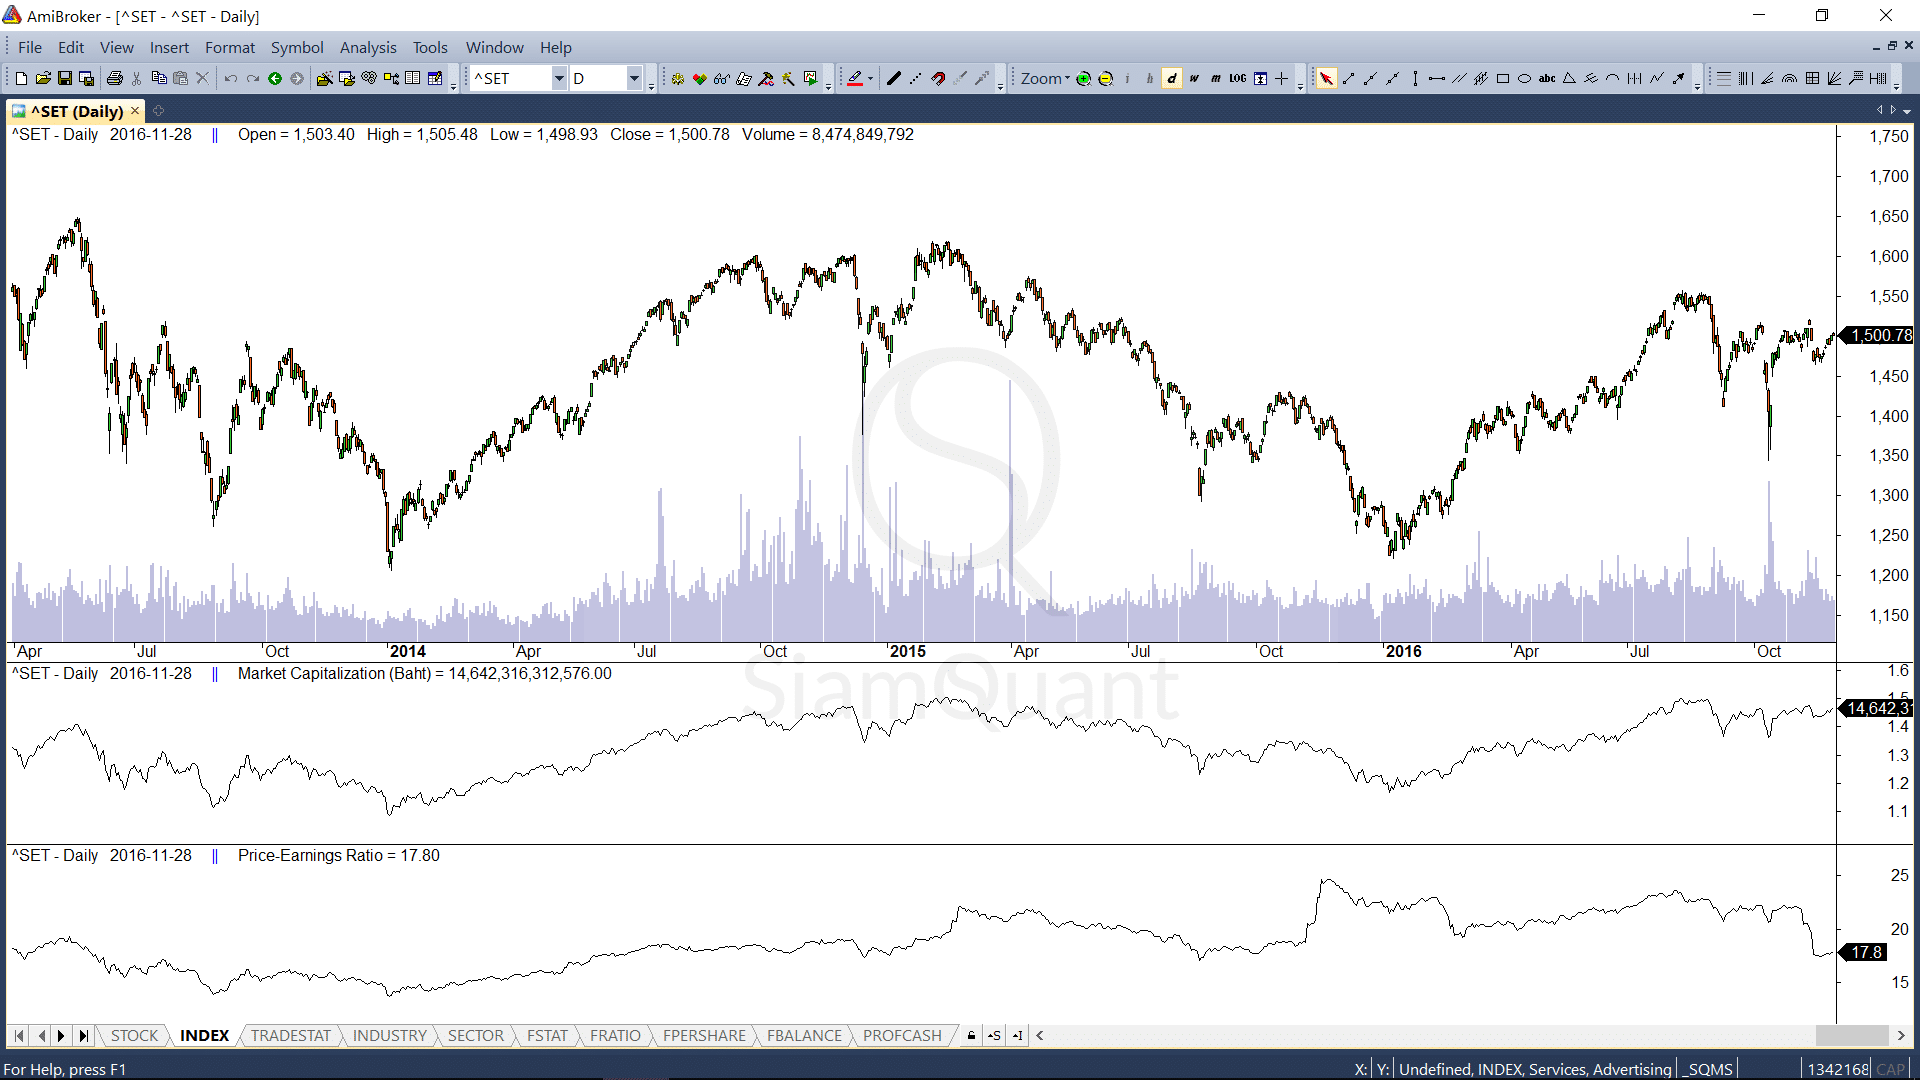Screen dimensions: 1920x1080
Task: Toggle the weekly (w) interval button
Action: [1193, 79]
